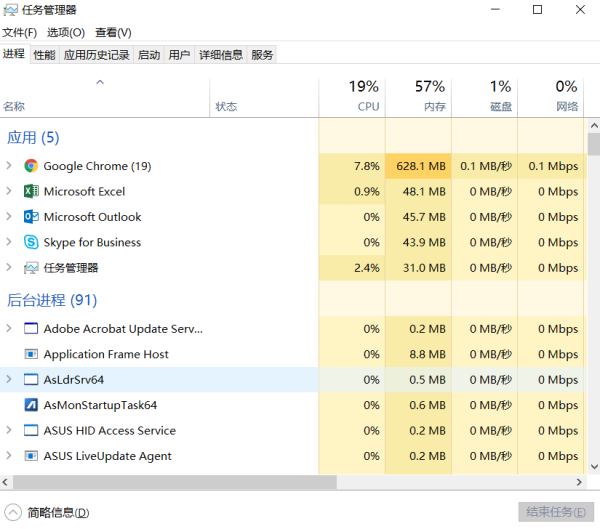Select the Google Chrome process icon
Viewport: 600px width, 529px height.
(31, 166)
